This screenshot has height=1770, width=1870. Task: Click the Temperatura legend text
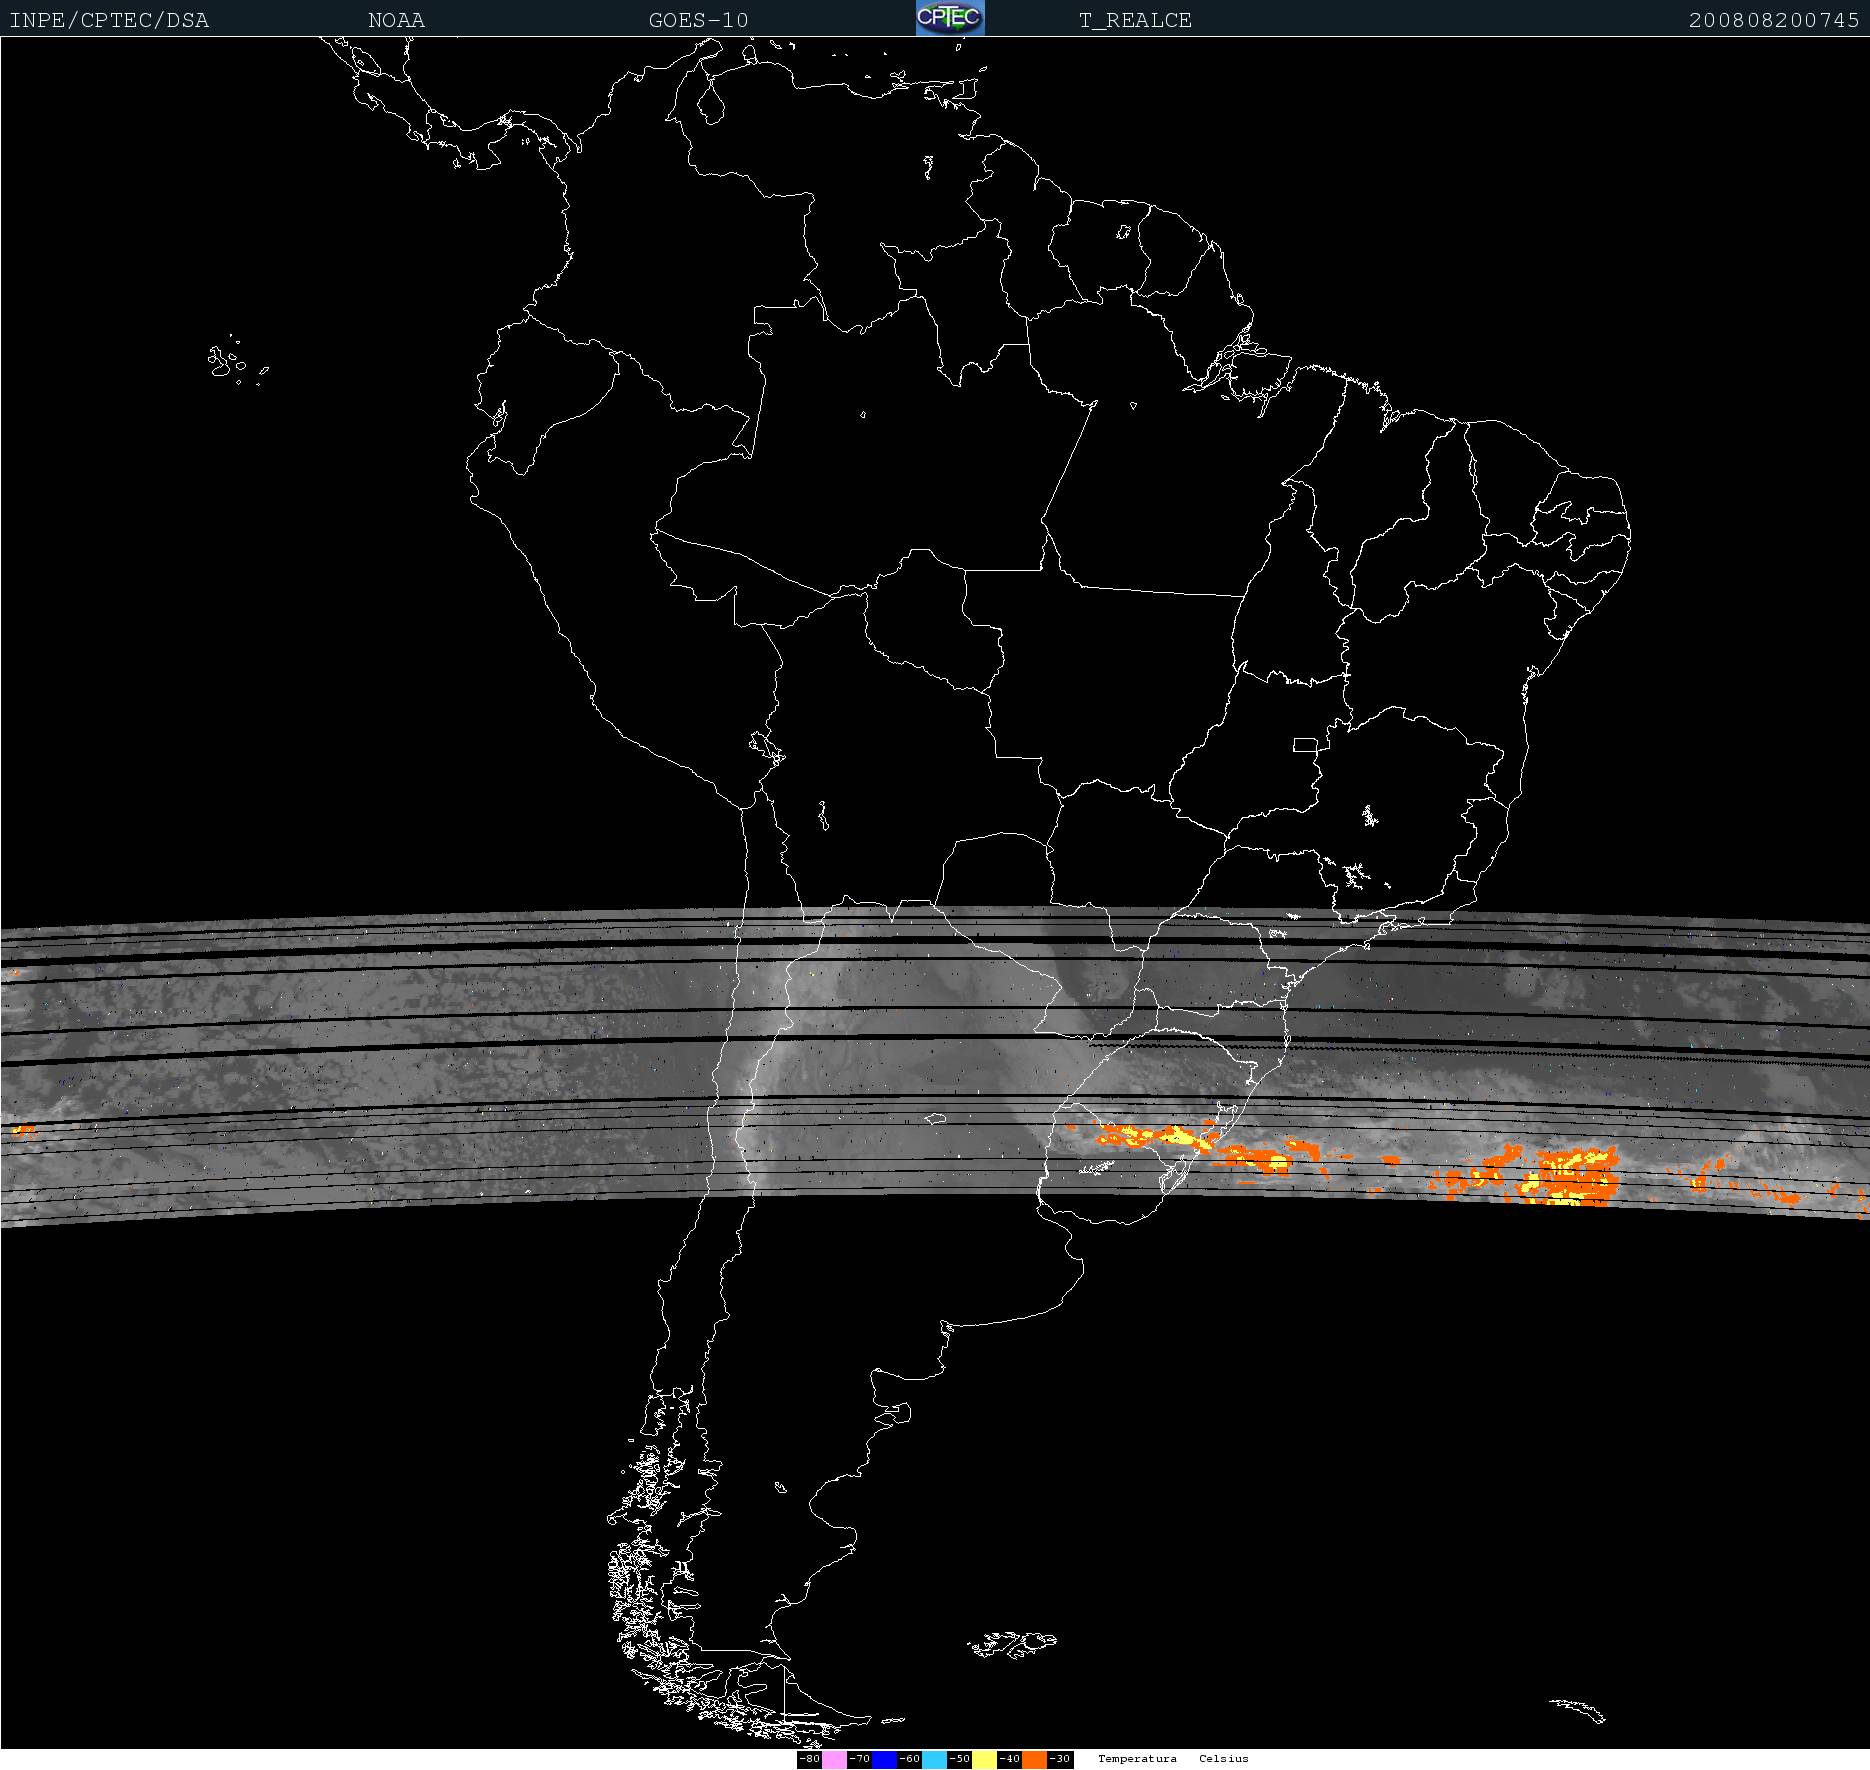pyautogui.click(x=1137, y=1759)
